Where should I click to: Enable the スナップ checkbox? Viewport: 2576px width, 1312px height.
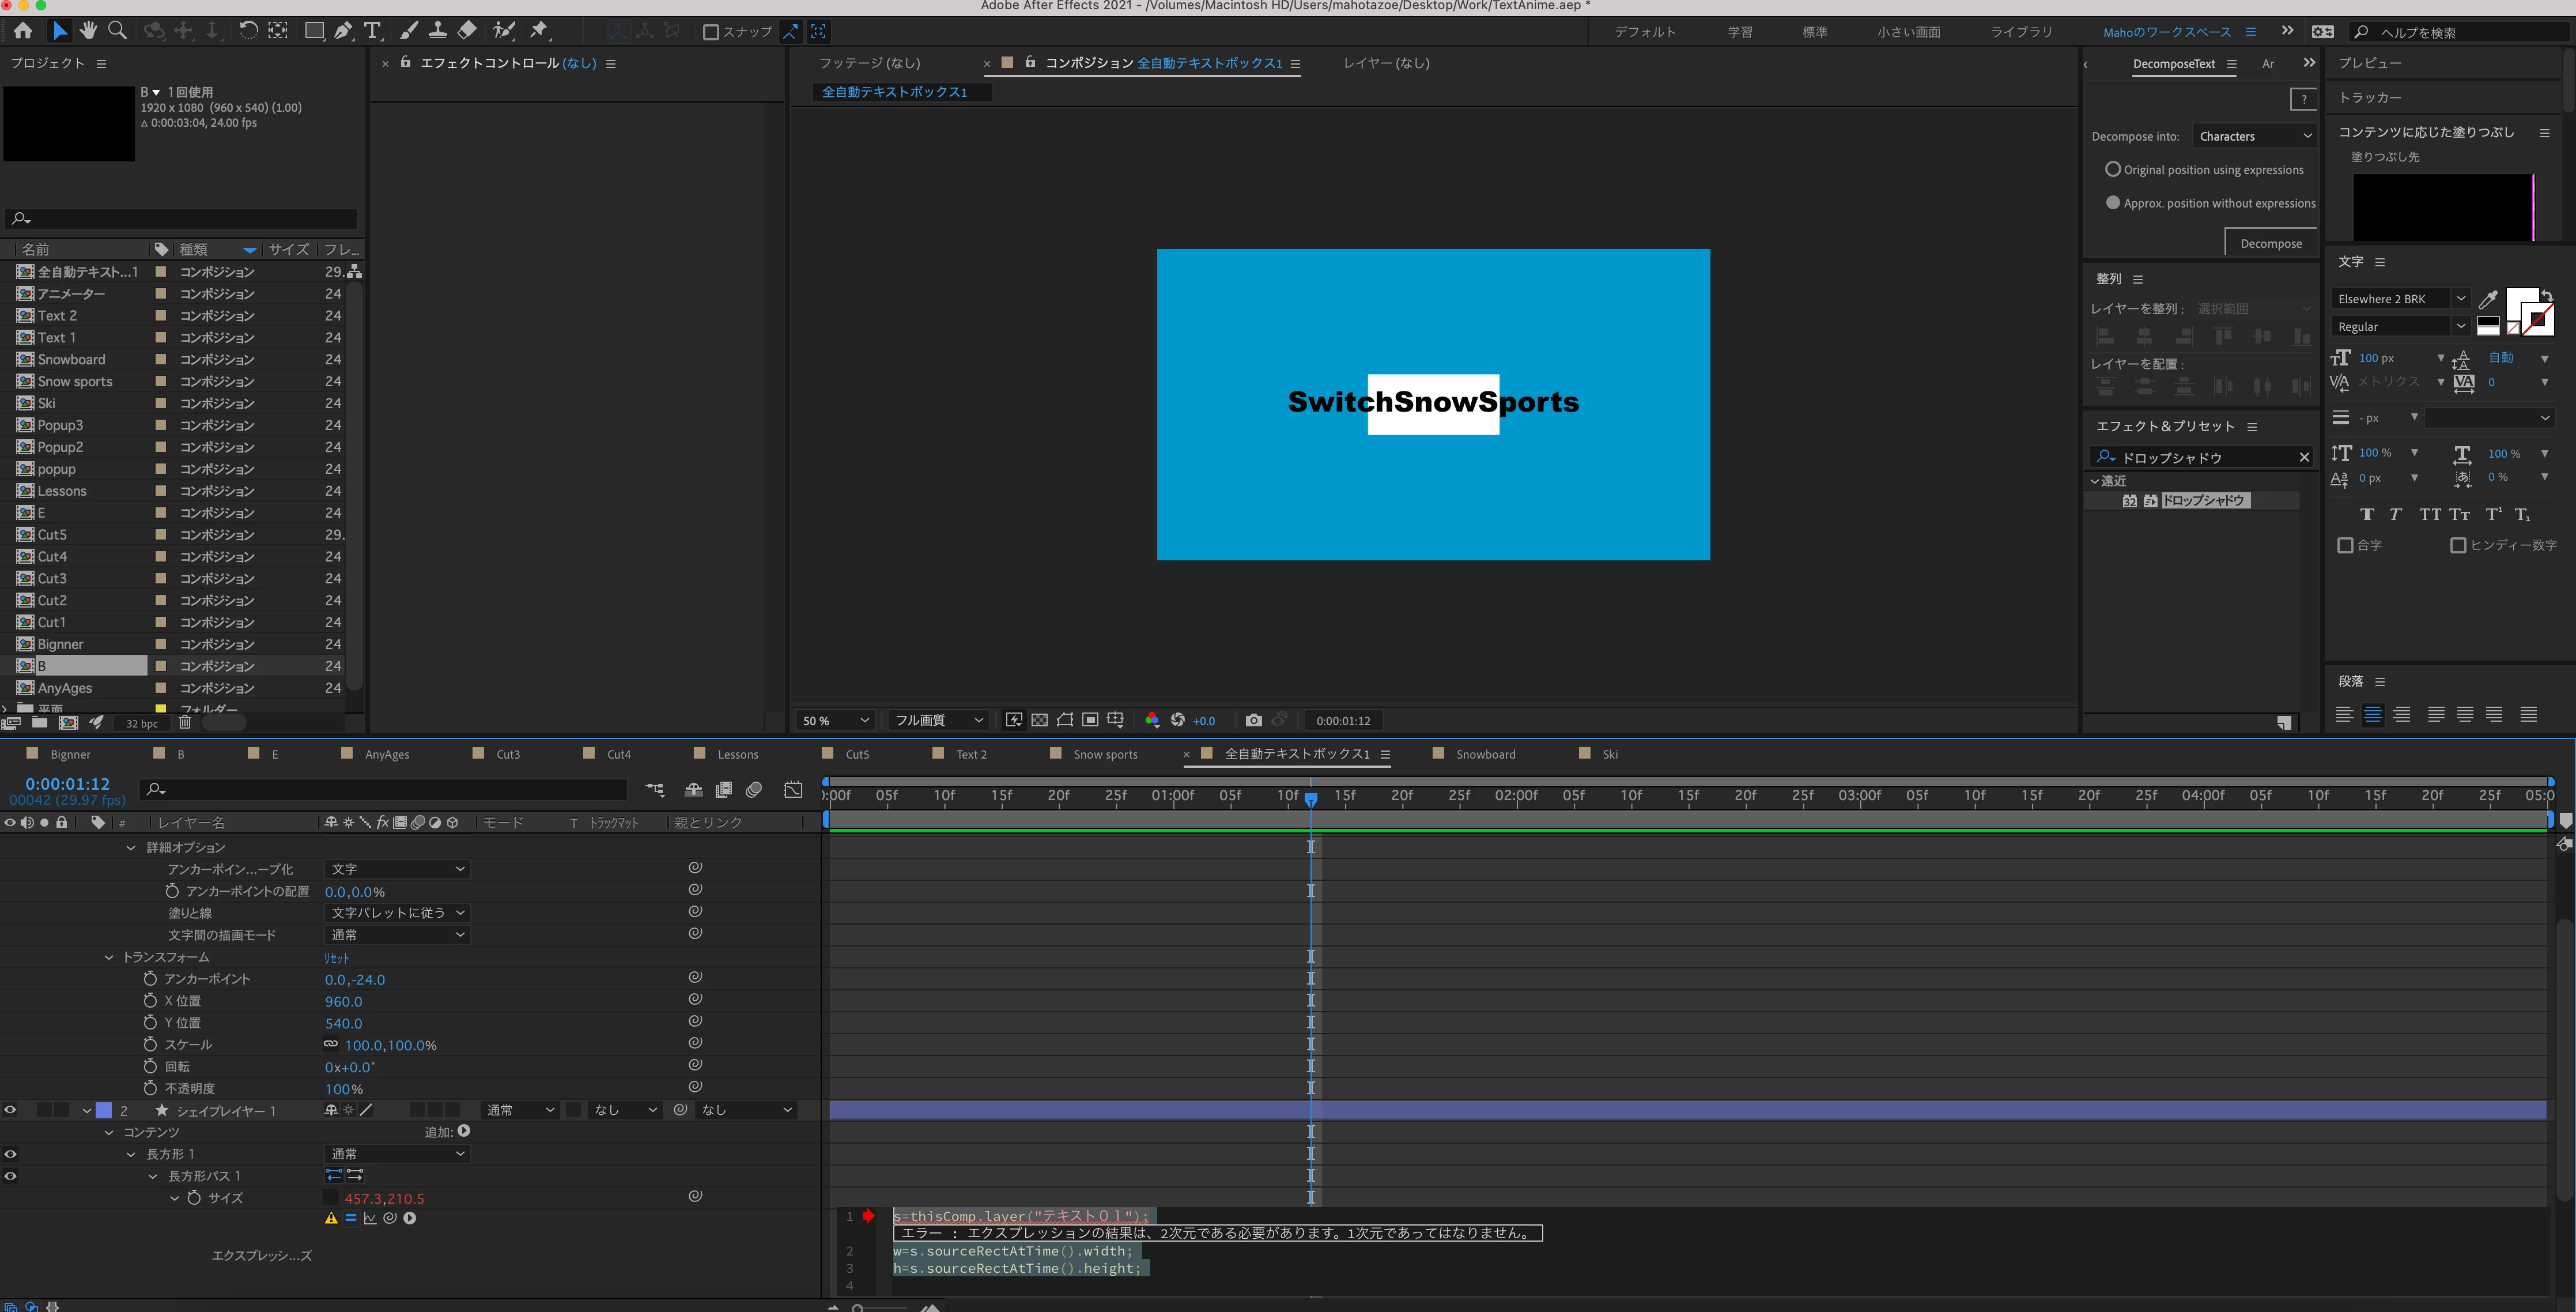711,32
